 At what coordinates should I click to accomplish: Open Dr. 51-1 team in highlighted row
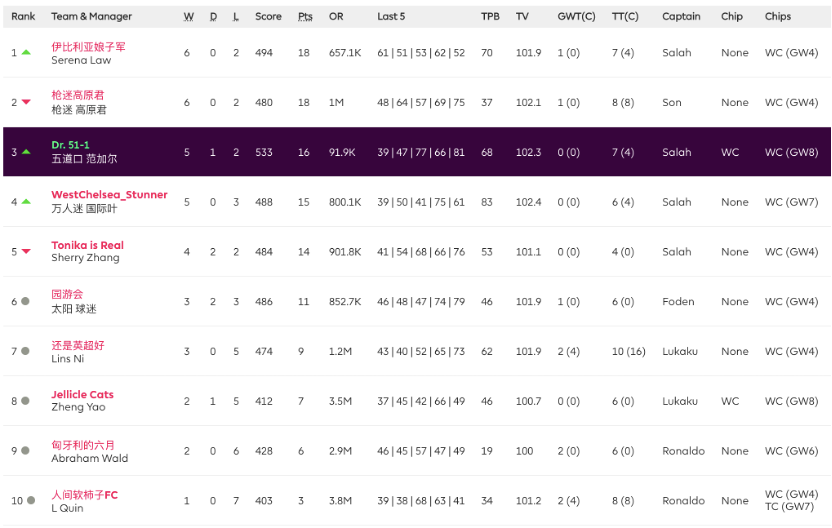[x=70, y=145]
